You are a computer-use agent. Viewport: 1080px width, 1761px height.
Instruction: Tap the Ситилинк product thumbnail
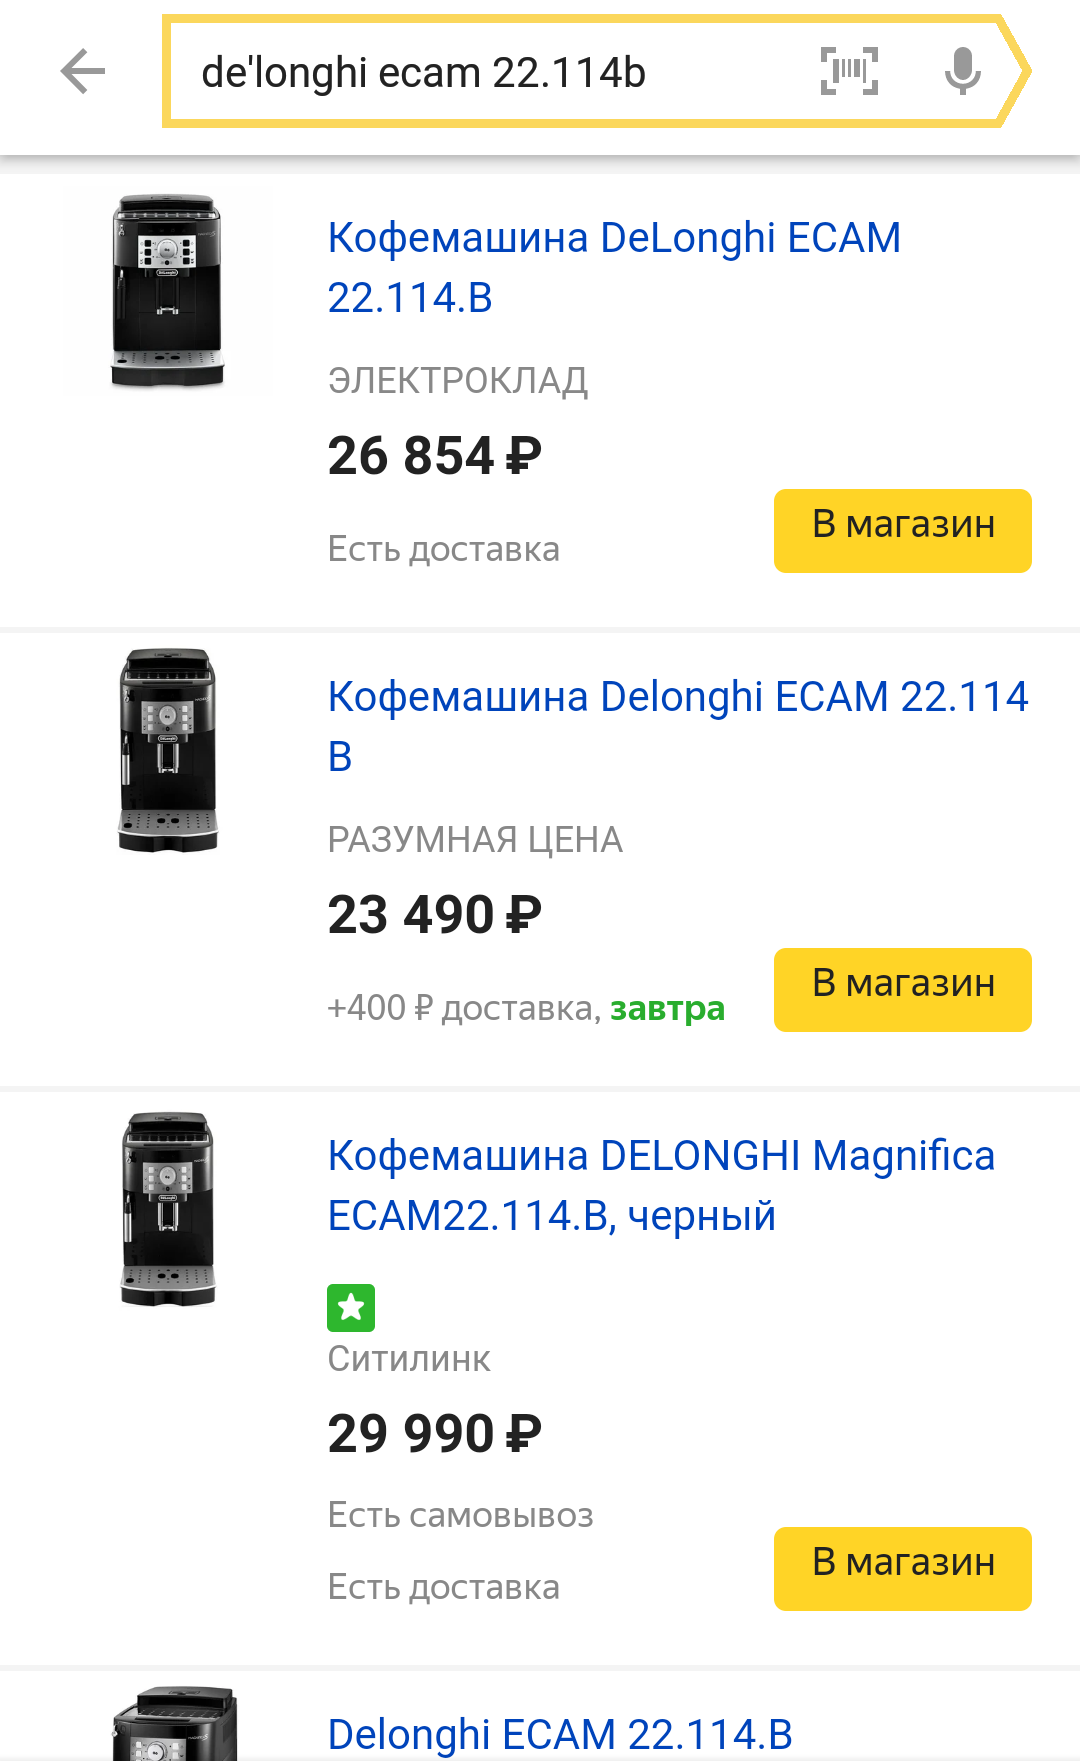pos(167,1209)
